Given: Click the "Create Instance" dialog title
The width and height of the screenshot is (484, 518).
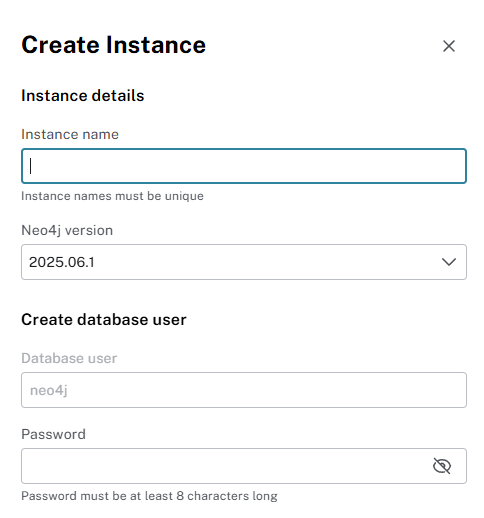Looking at the screenshot, I should click(x=114, y=45).
